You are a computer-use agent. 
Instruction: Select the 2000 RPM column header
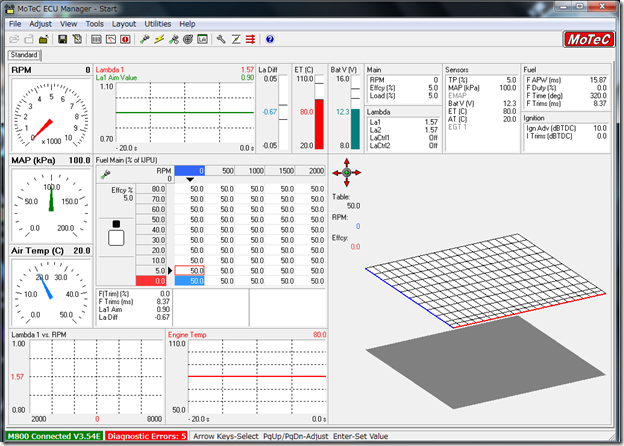click(x=310, y=171)
